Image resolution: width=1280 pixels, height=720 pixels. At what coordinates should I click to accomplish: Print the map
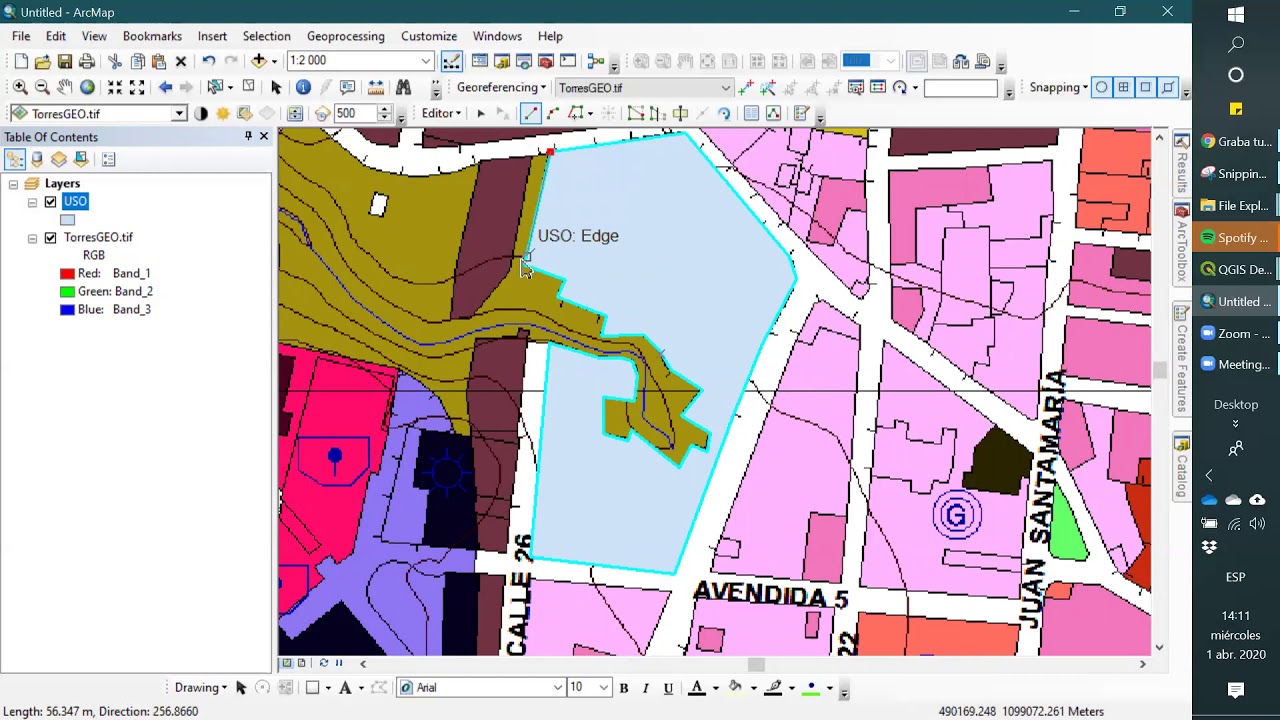point(87,61)
